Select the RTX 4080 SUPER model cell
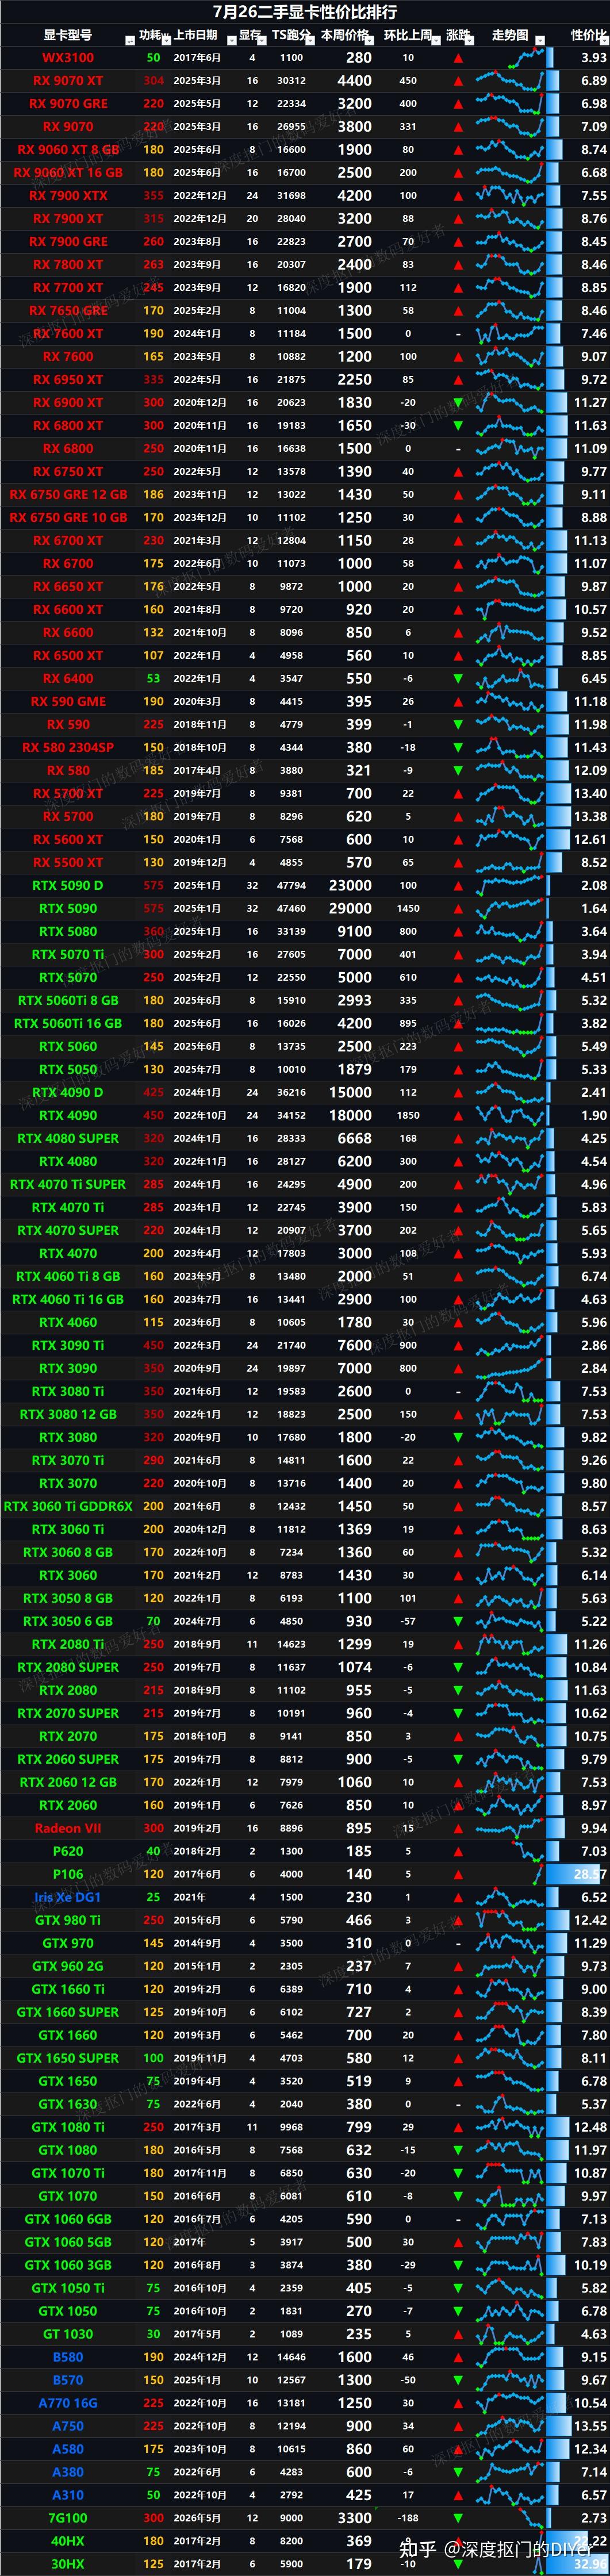This screenshot has height=2576, width=610. tap(68, 1139)
